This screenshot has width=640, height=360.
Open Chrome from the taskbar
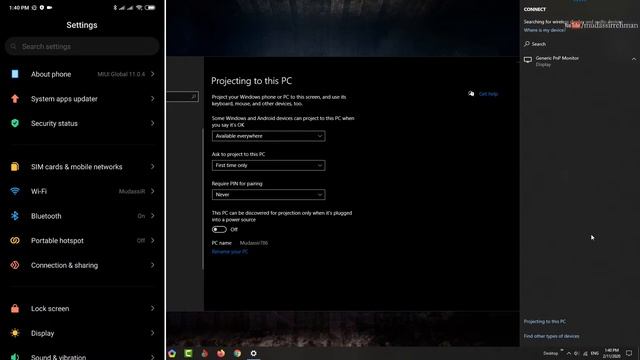(237, 353)
